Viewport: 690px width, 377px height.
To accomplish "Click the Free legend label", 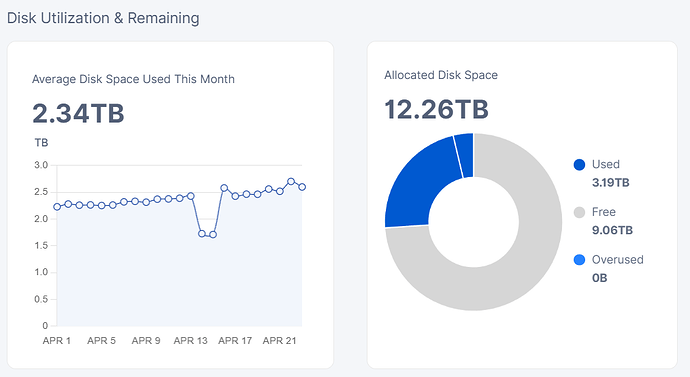I will (x=604, y=212).
